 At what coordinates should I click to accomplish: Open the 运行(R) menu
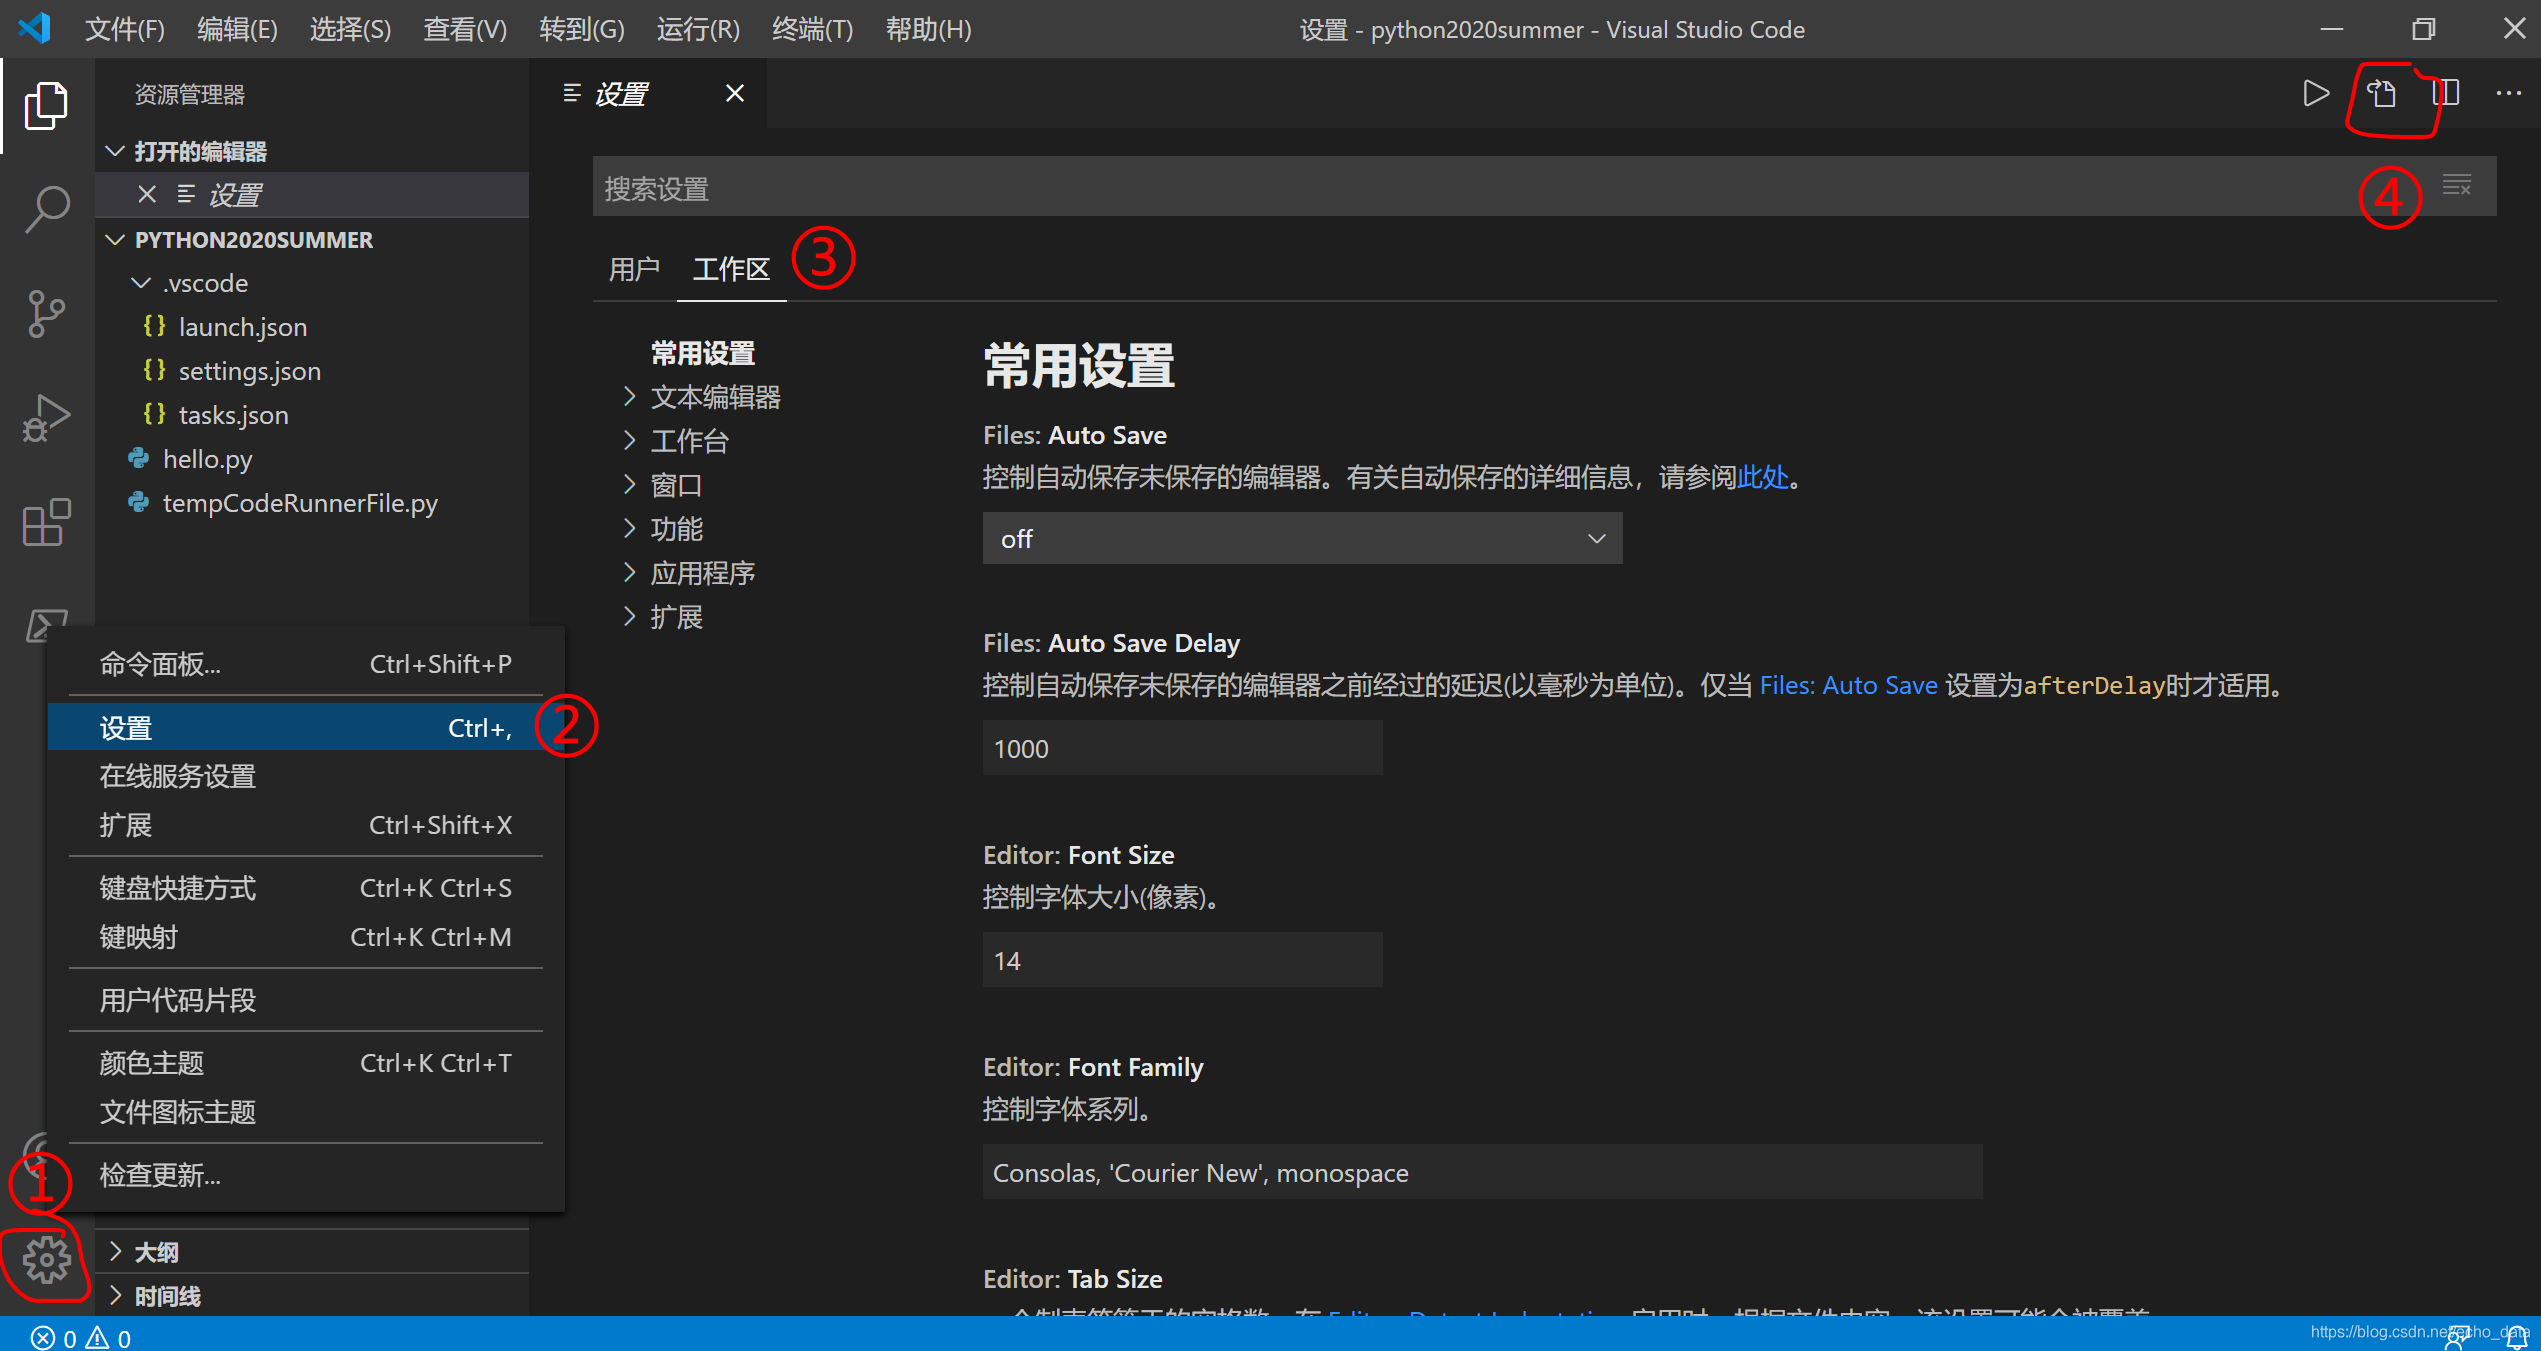coord(697,29)
